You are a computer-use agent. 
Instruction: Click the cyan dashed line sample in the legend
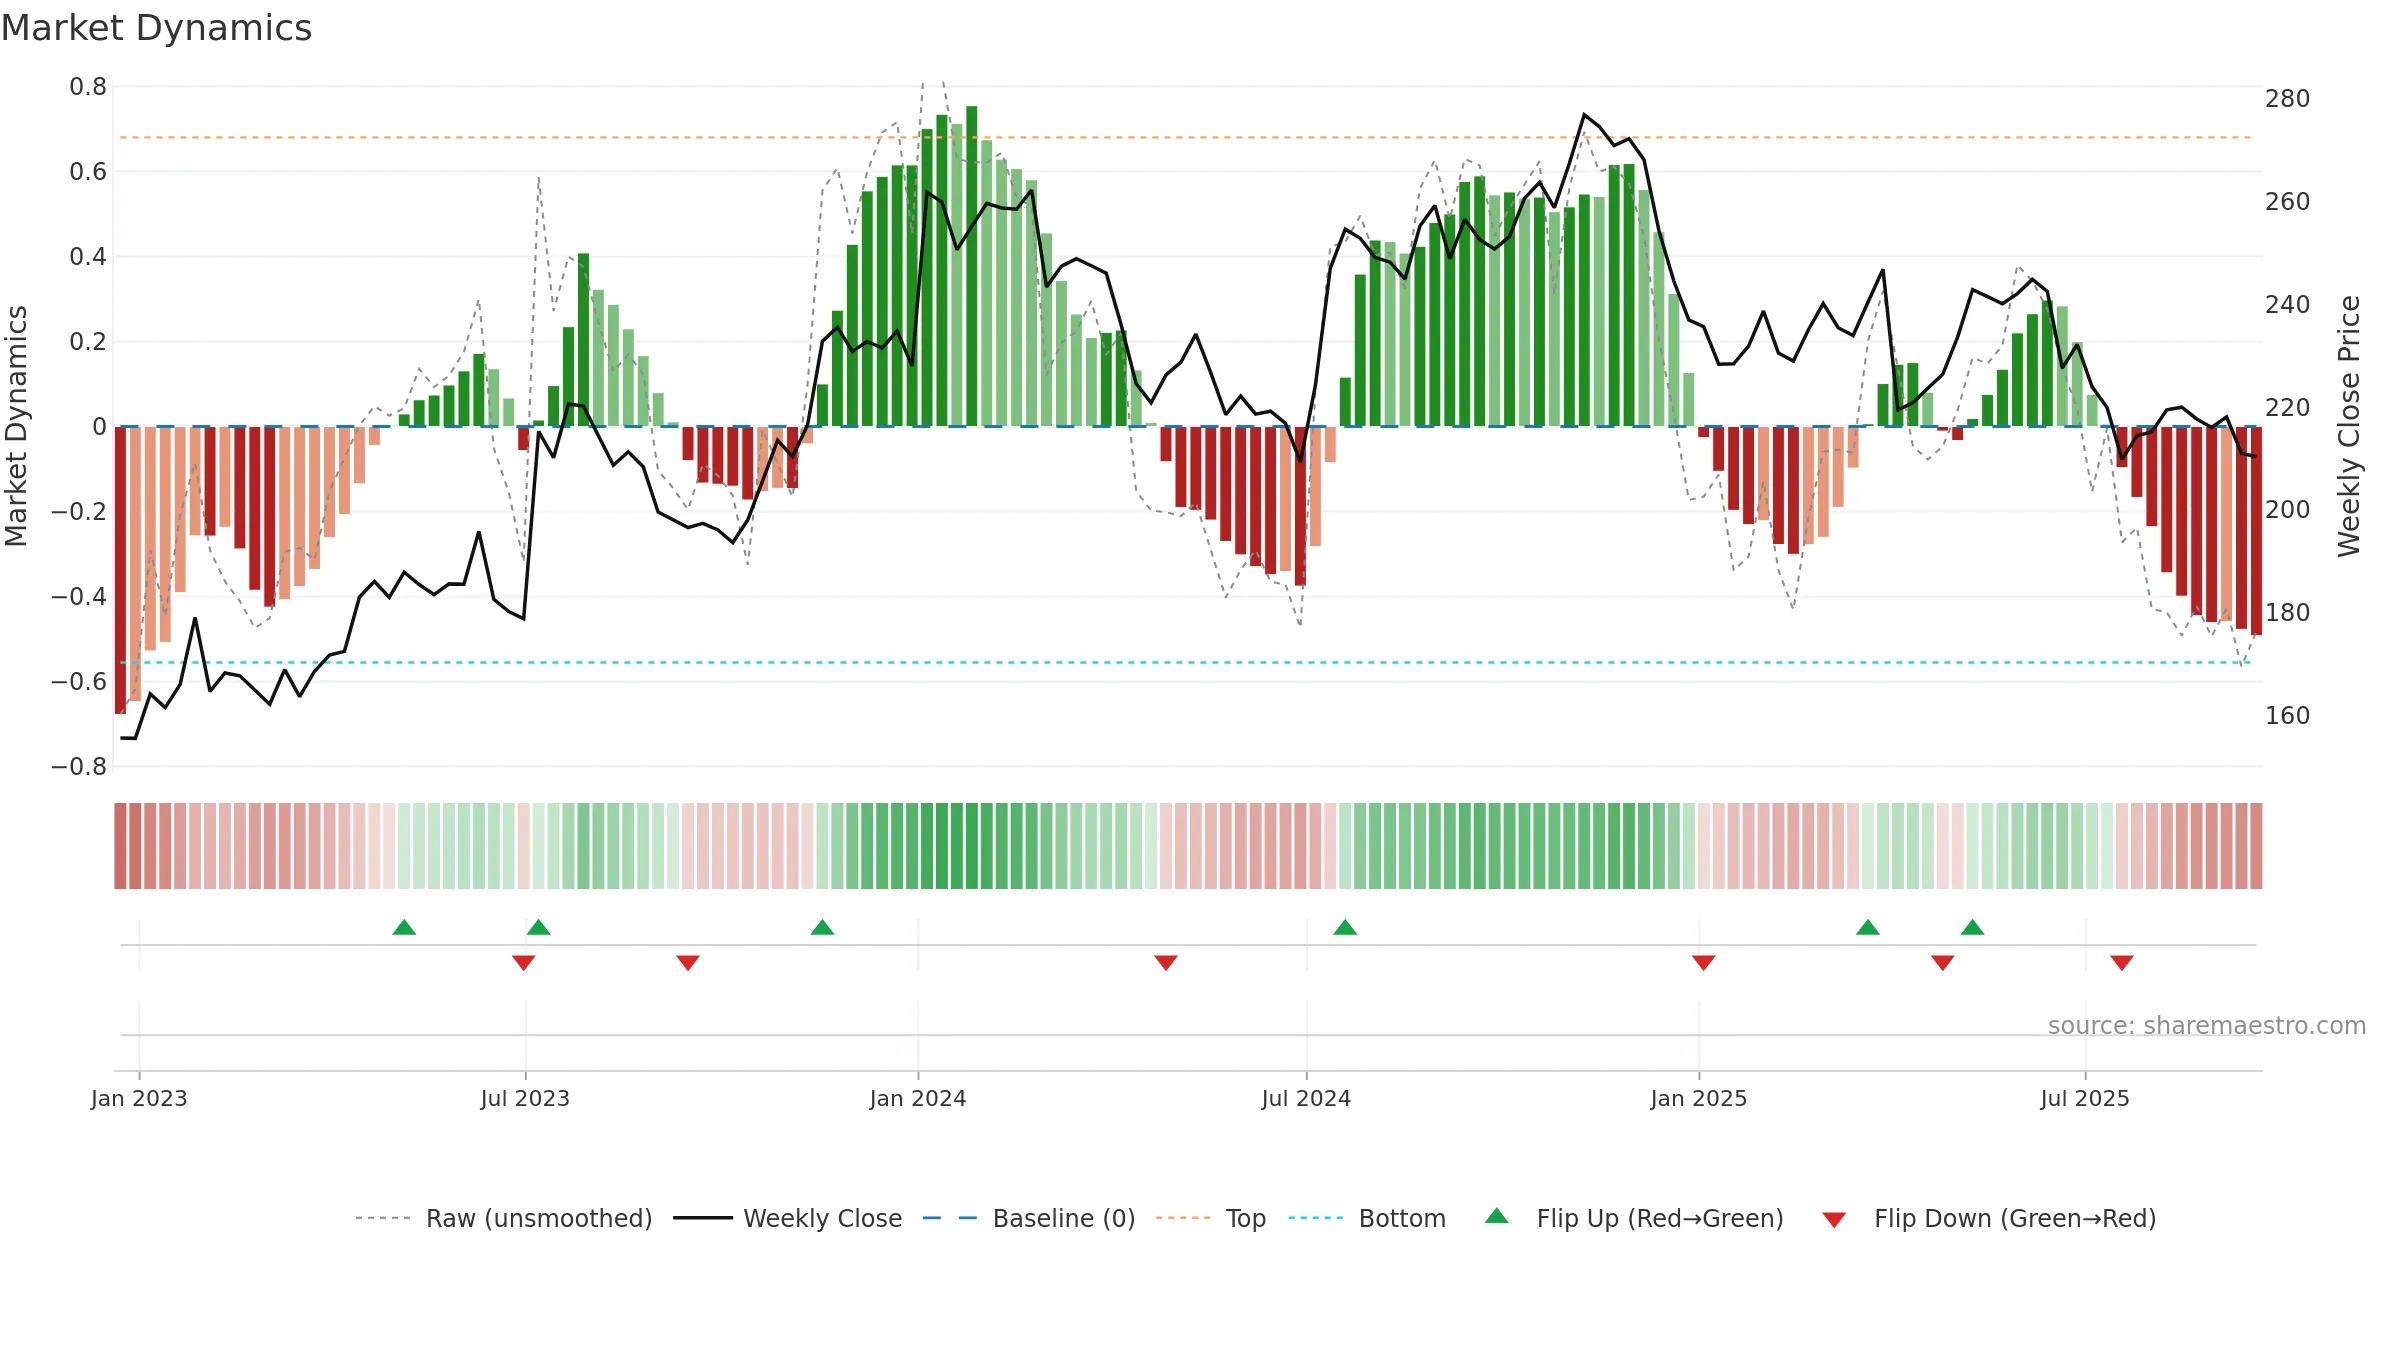(x=1316, y=1218)
